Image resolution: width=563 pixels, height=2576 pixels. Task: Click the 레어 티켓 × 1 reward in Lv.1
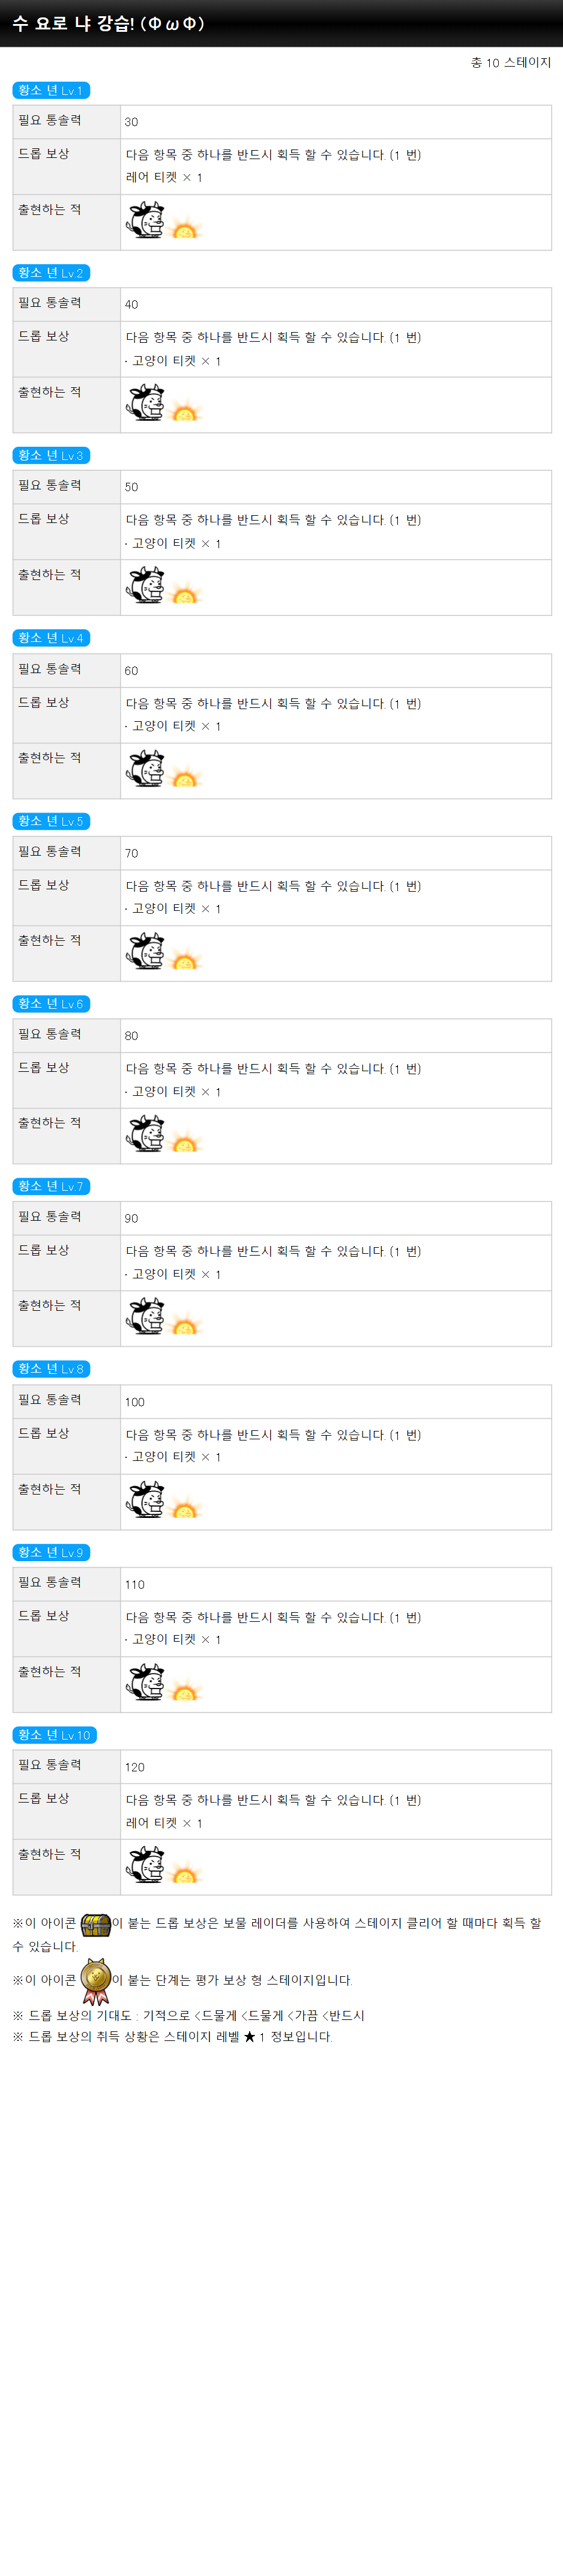click(164, 177)
